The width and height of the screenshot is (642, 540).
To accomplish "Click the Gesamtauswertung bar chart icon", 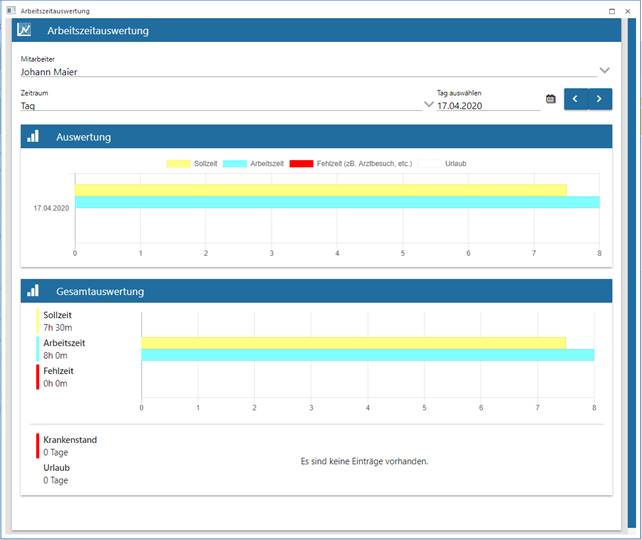I will tap(33, 291).
